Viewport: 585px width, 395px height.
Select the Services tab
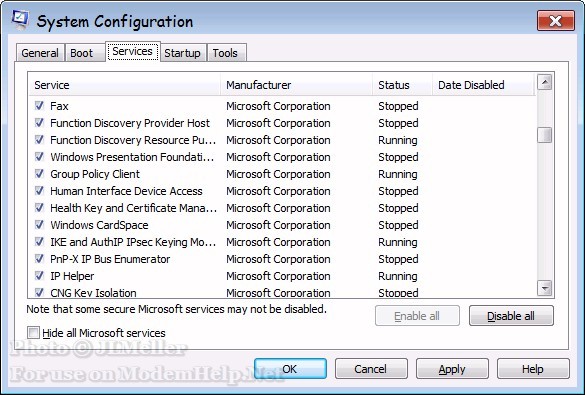point(132,51)
